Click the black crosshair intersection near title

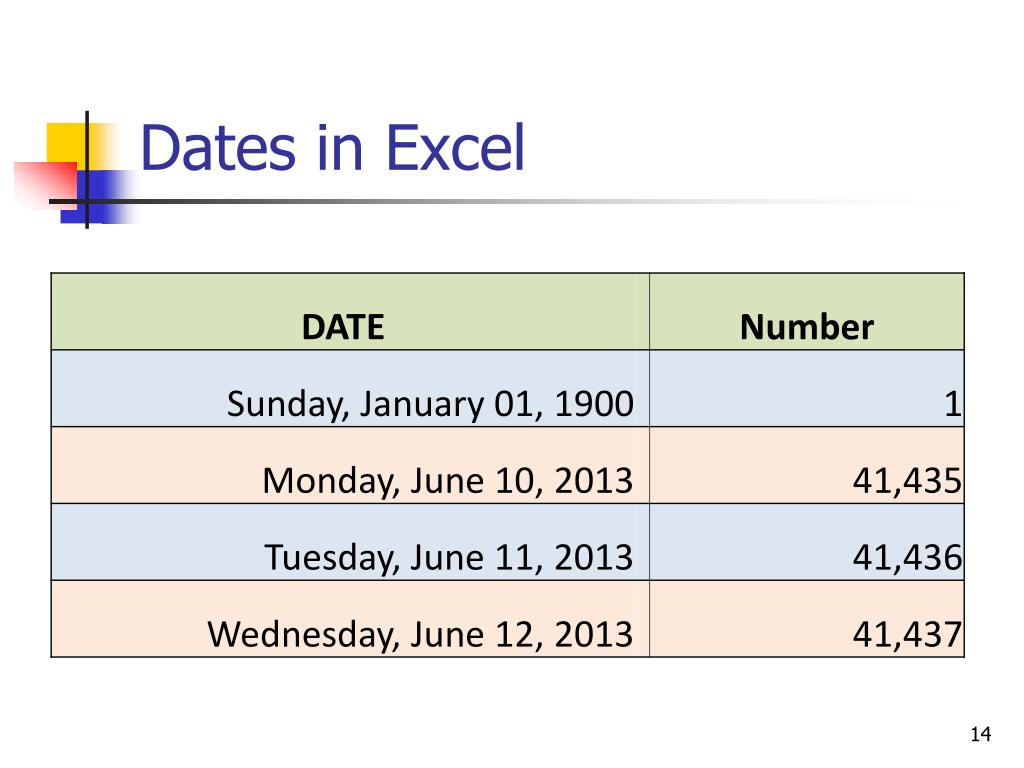(87, 202)
